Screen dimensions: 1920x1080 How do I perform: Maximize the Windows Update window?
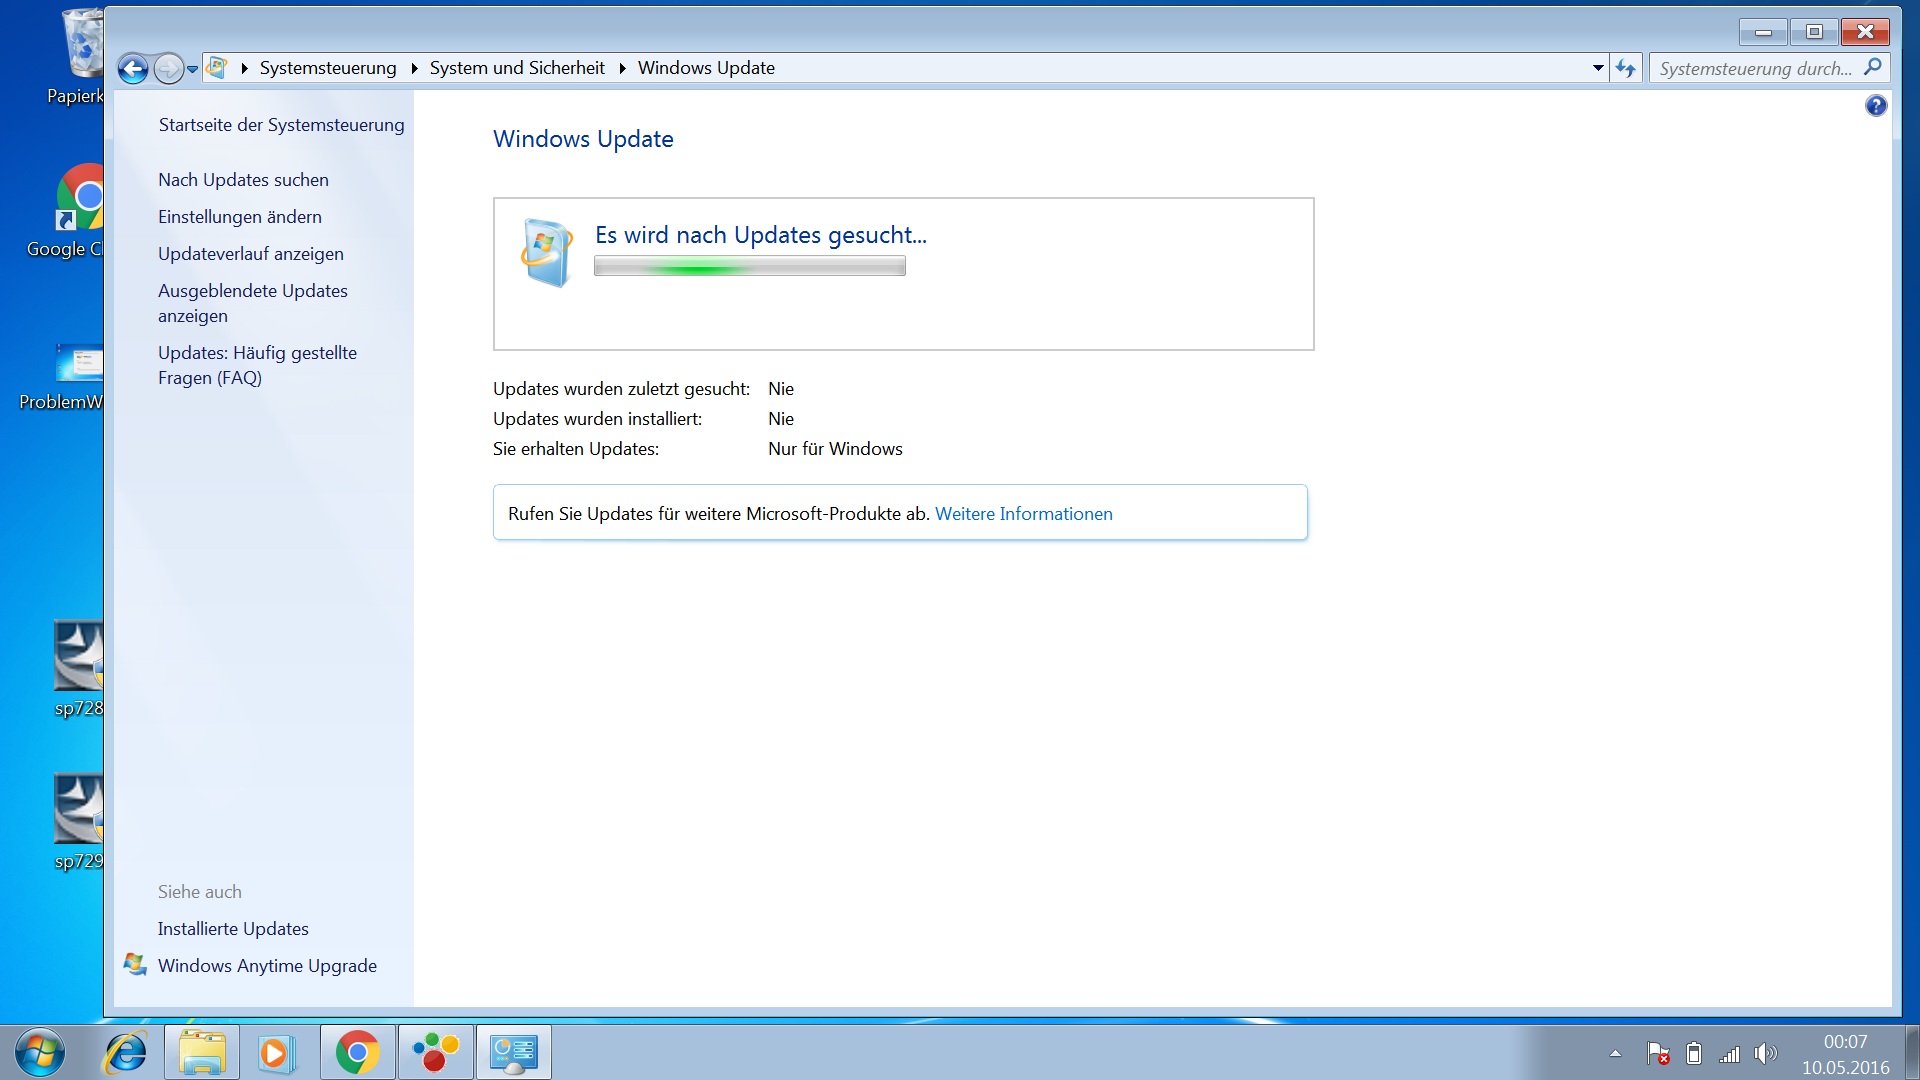pyautogui.click(x=1814, y=32)
